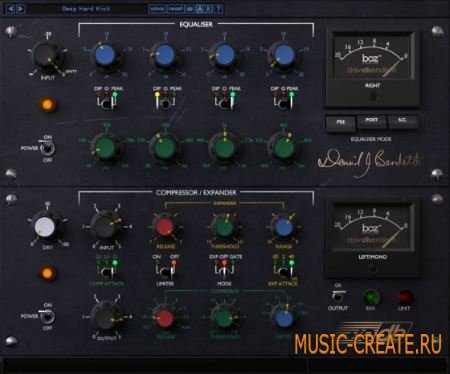This screenshot has height=374, width=450.
Task: Select the A comparison state button
Action: pos(199,9)
